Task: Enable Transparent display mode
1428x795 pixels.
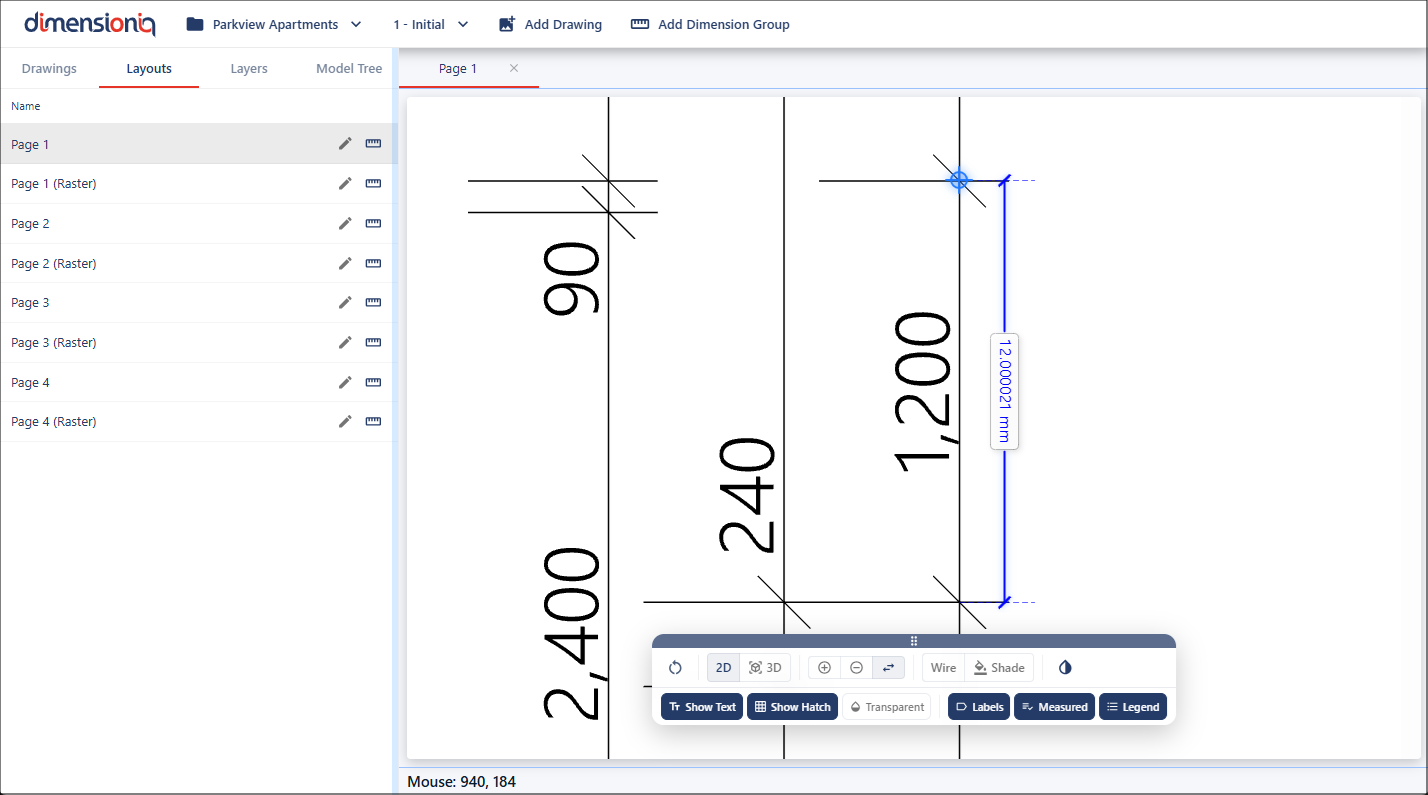Action: tap(886, 707)
